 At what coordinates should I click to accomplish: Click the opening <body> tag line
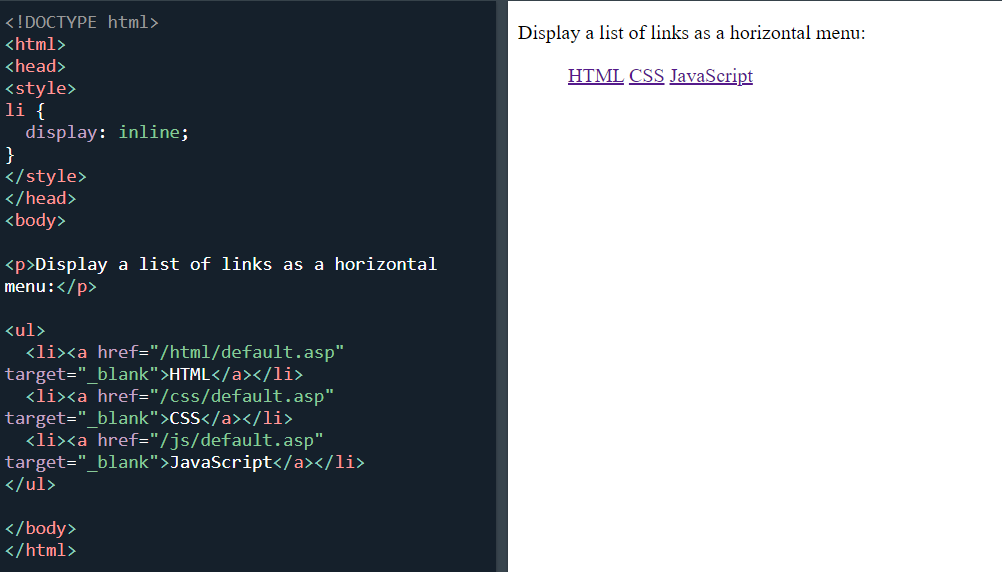click(x=35, y=220)
